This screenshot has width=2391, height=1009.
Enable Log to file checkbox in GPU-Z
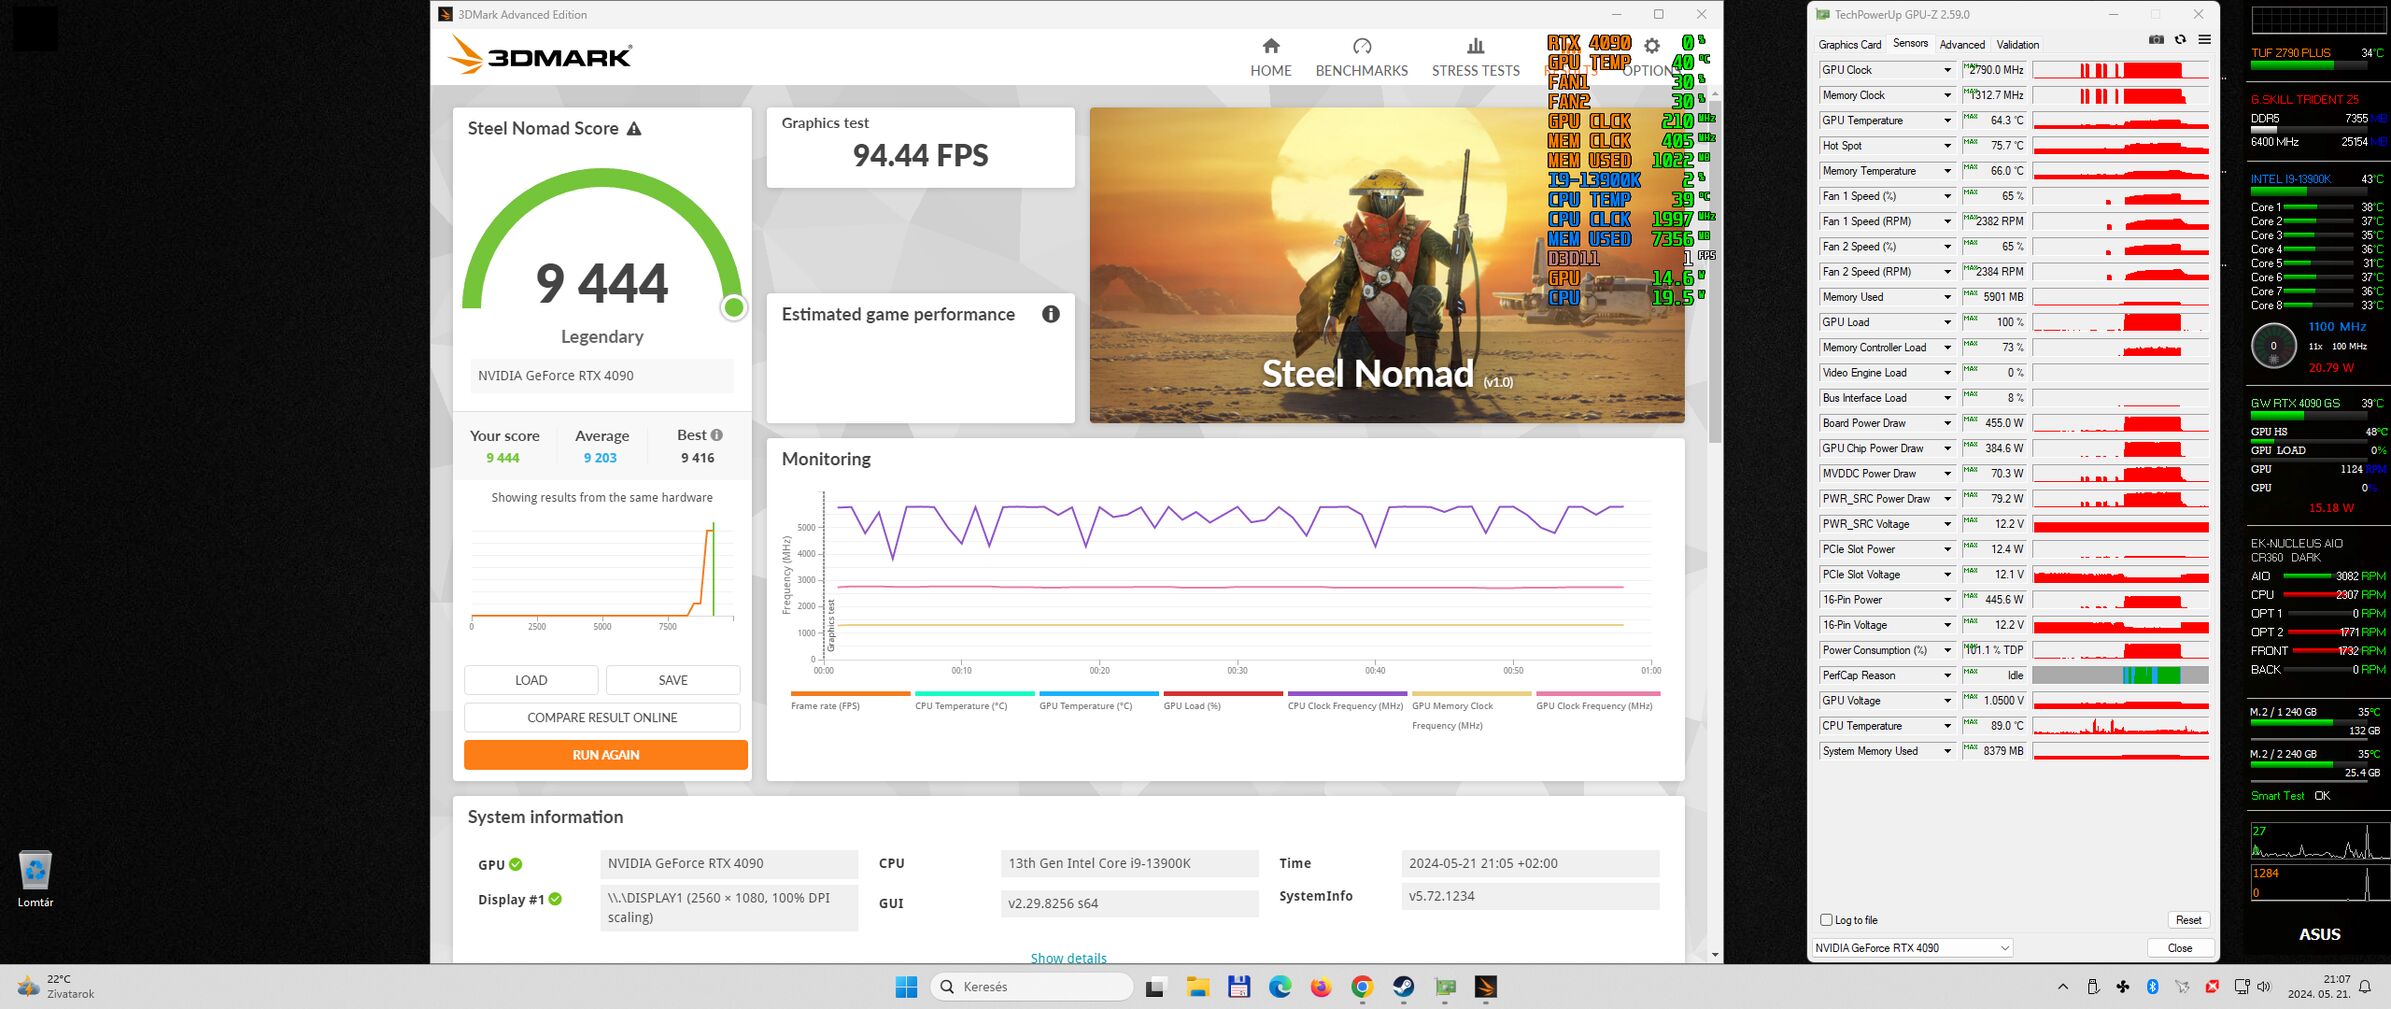click(1826, 920)
